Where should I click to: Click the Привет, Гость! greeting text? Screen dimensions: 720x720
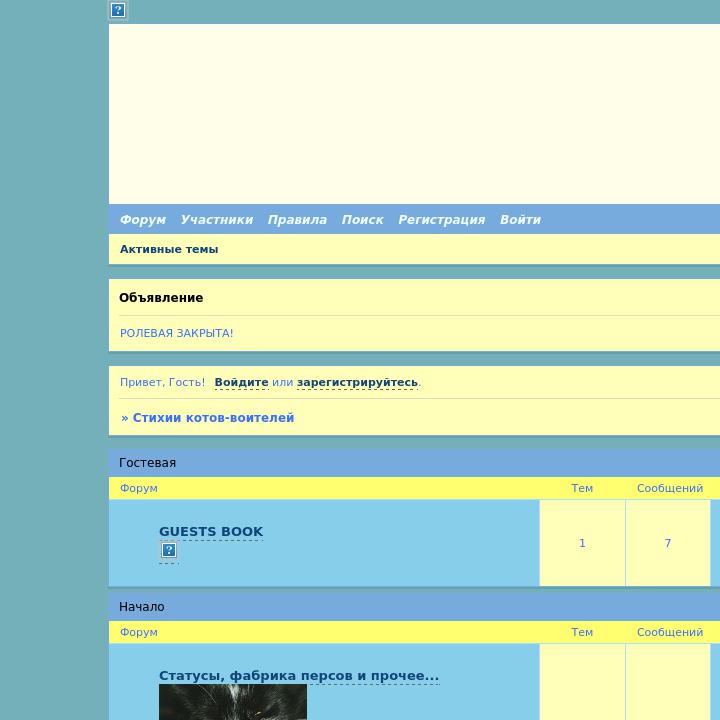coord(162,382)
